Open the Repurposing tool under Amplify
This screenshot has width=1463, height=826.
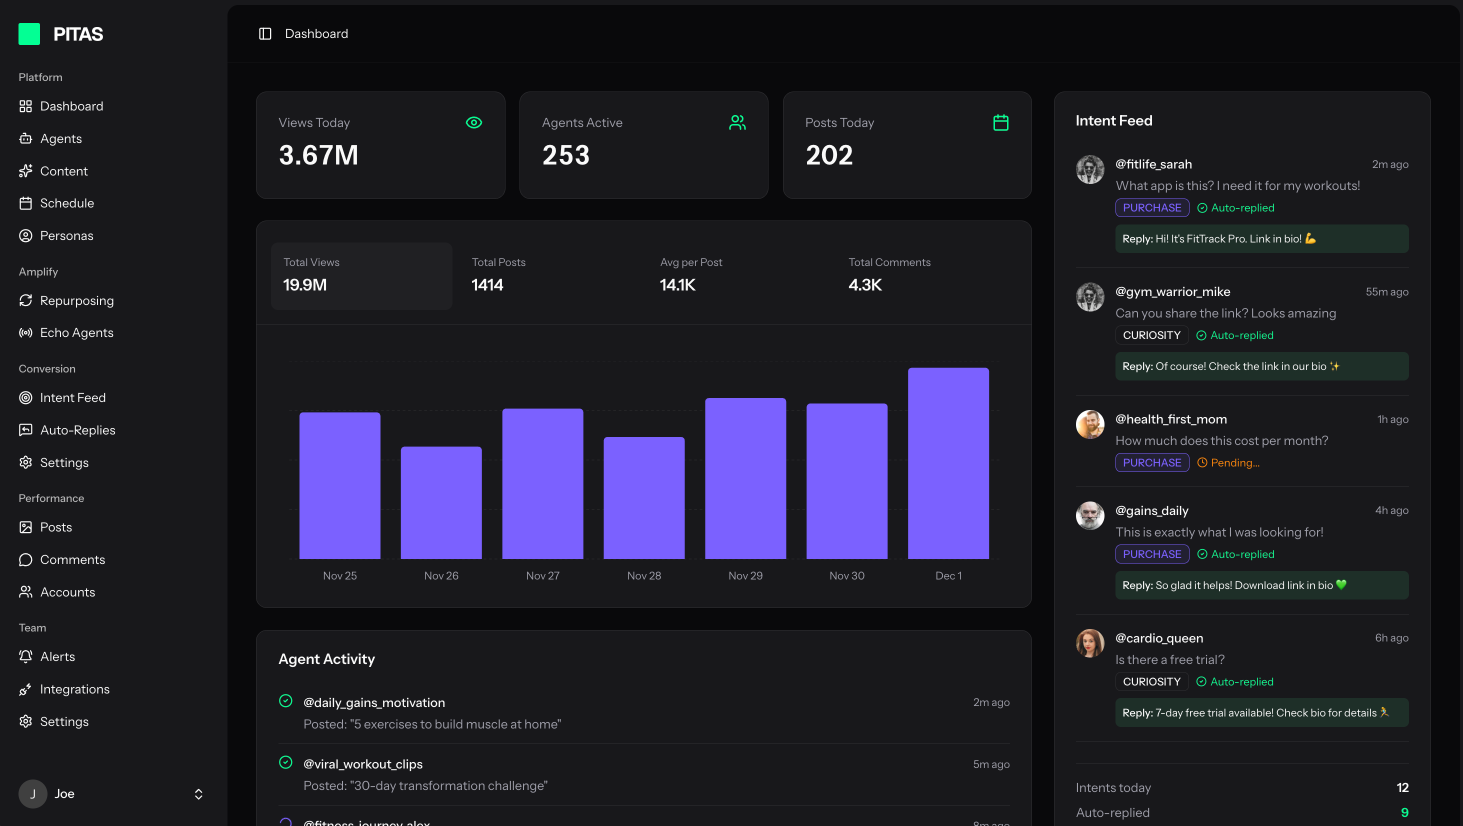pyautogui.click(x=78, y=300)
